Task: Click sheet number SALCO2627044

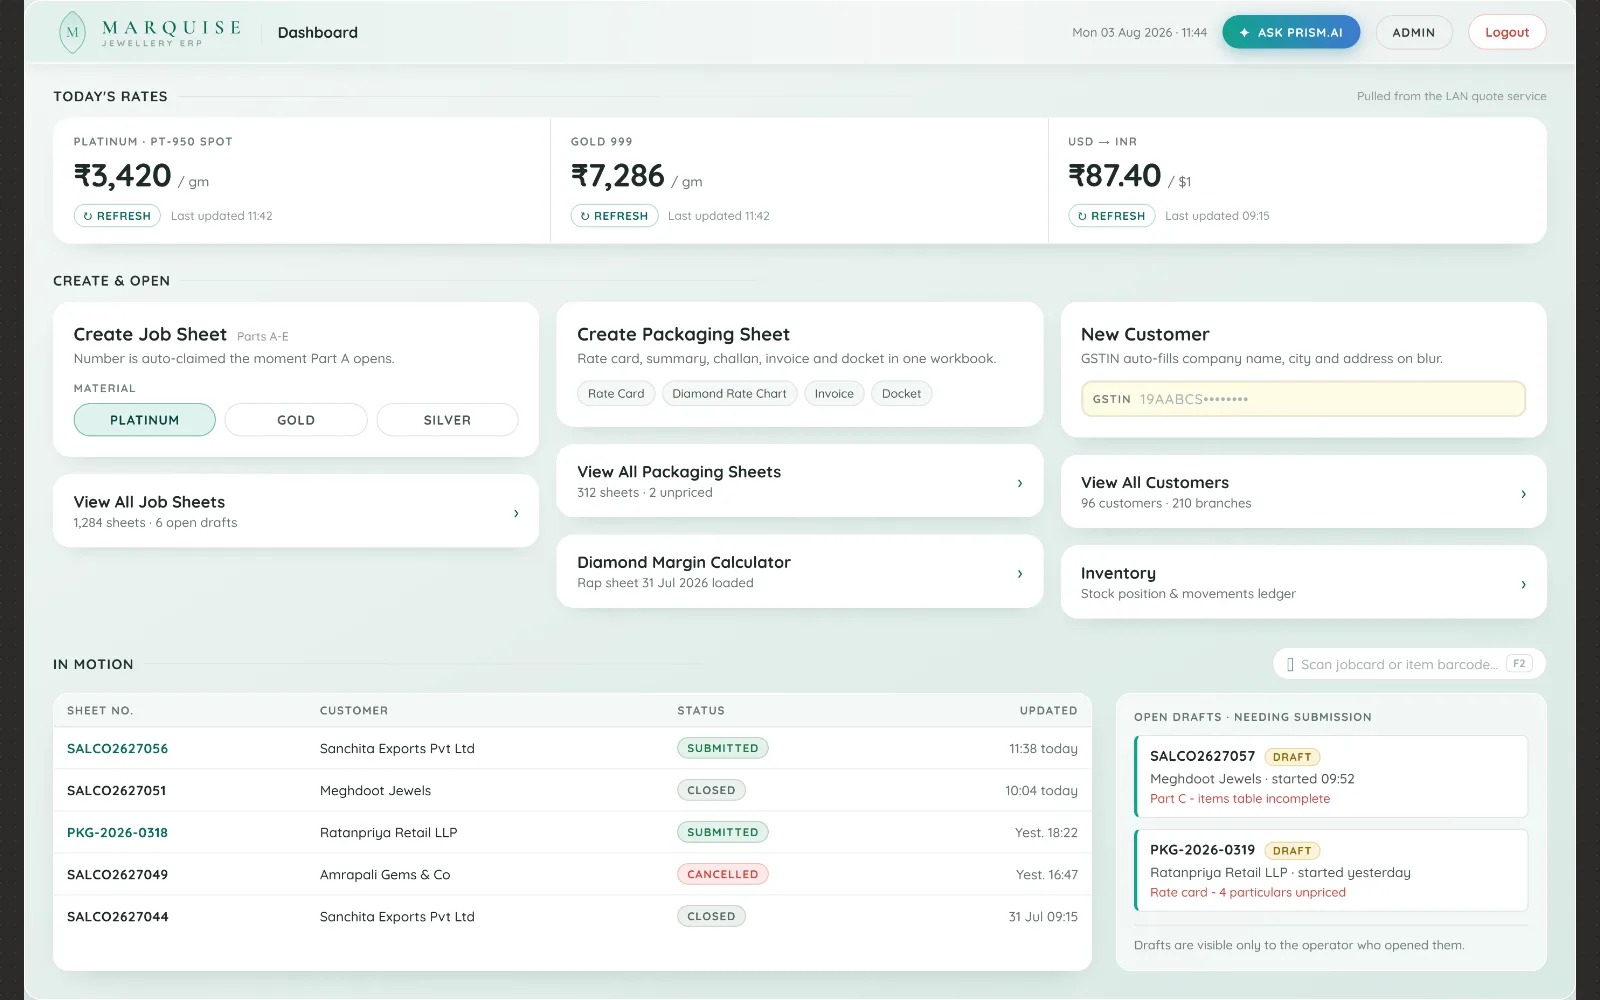Action: 117,917
